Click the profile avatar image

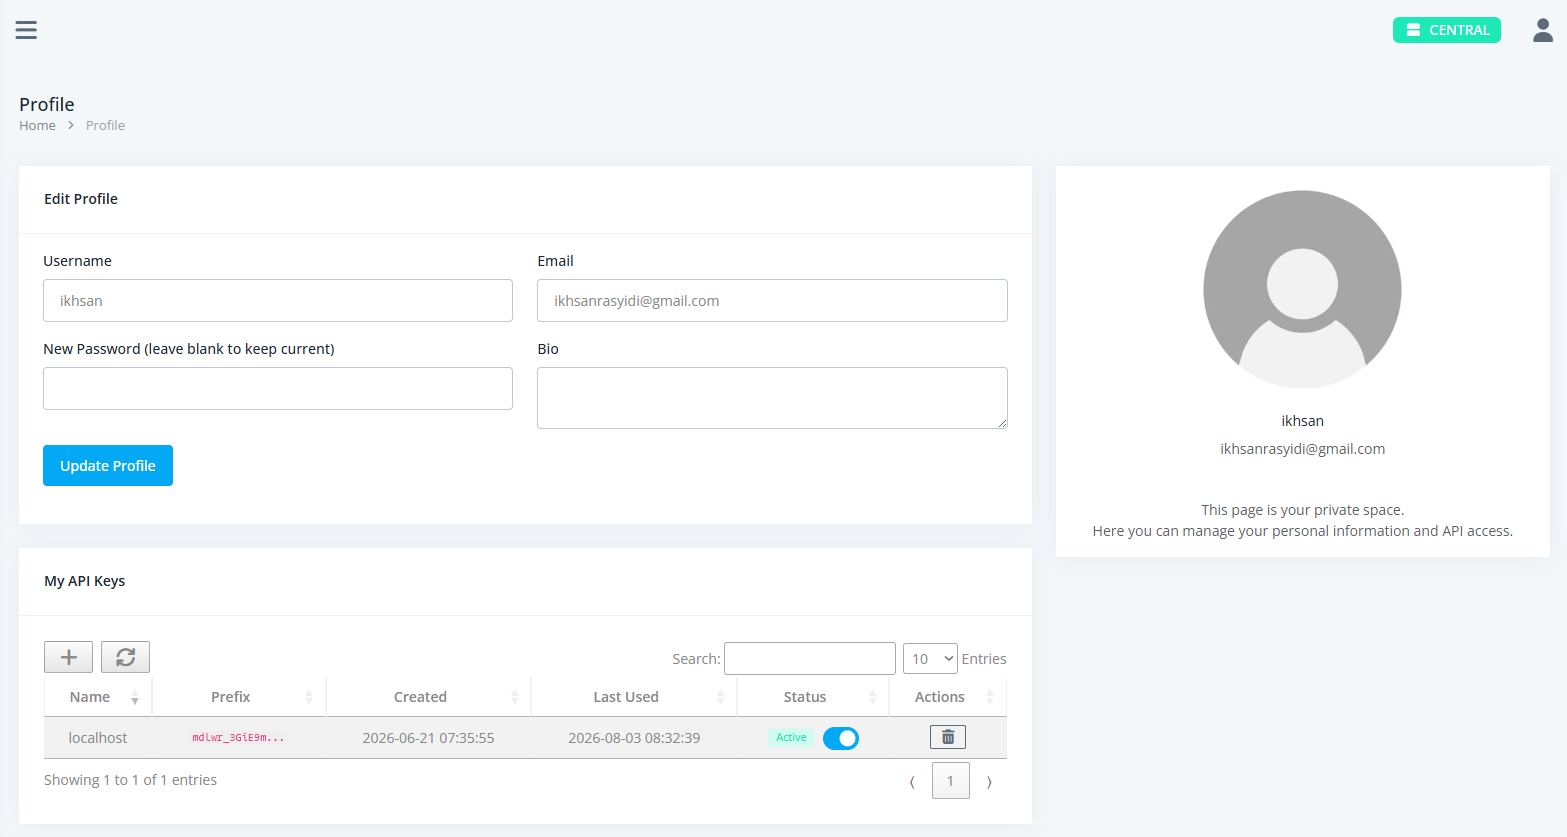[1302, 289]
